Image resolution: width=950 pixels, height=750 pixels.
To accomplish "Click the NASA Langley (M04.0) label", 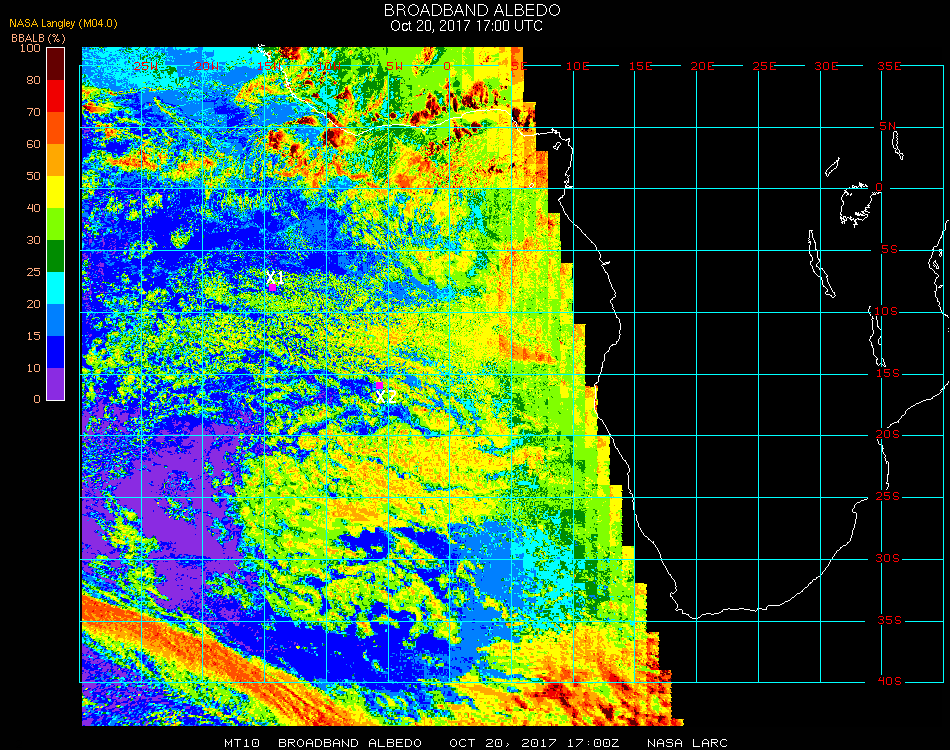I will coord(63,23).
